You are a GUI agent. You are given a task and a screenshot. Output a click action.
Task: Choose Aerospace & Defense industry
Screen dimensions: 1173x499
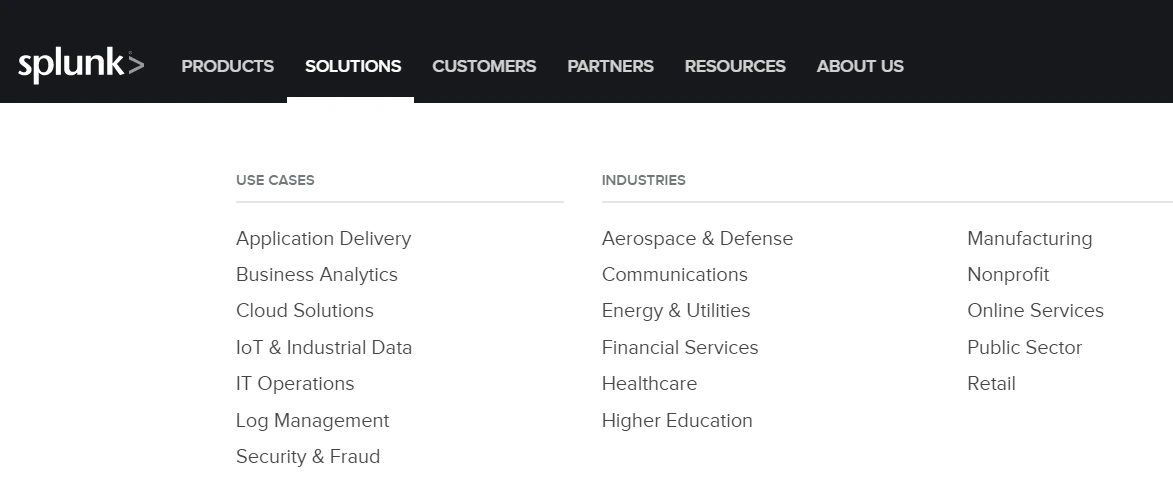click(x=697, y=238)
